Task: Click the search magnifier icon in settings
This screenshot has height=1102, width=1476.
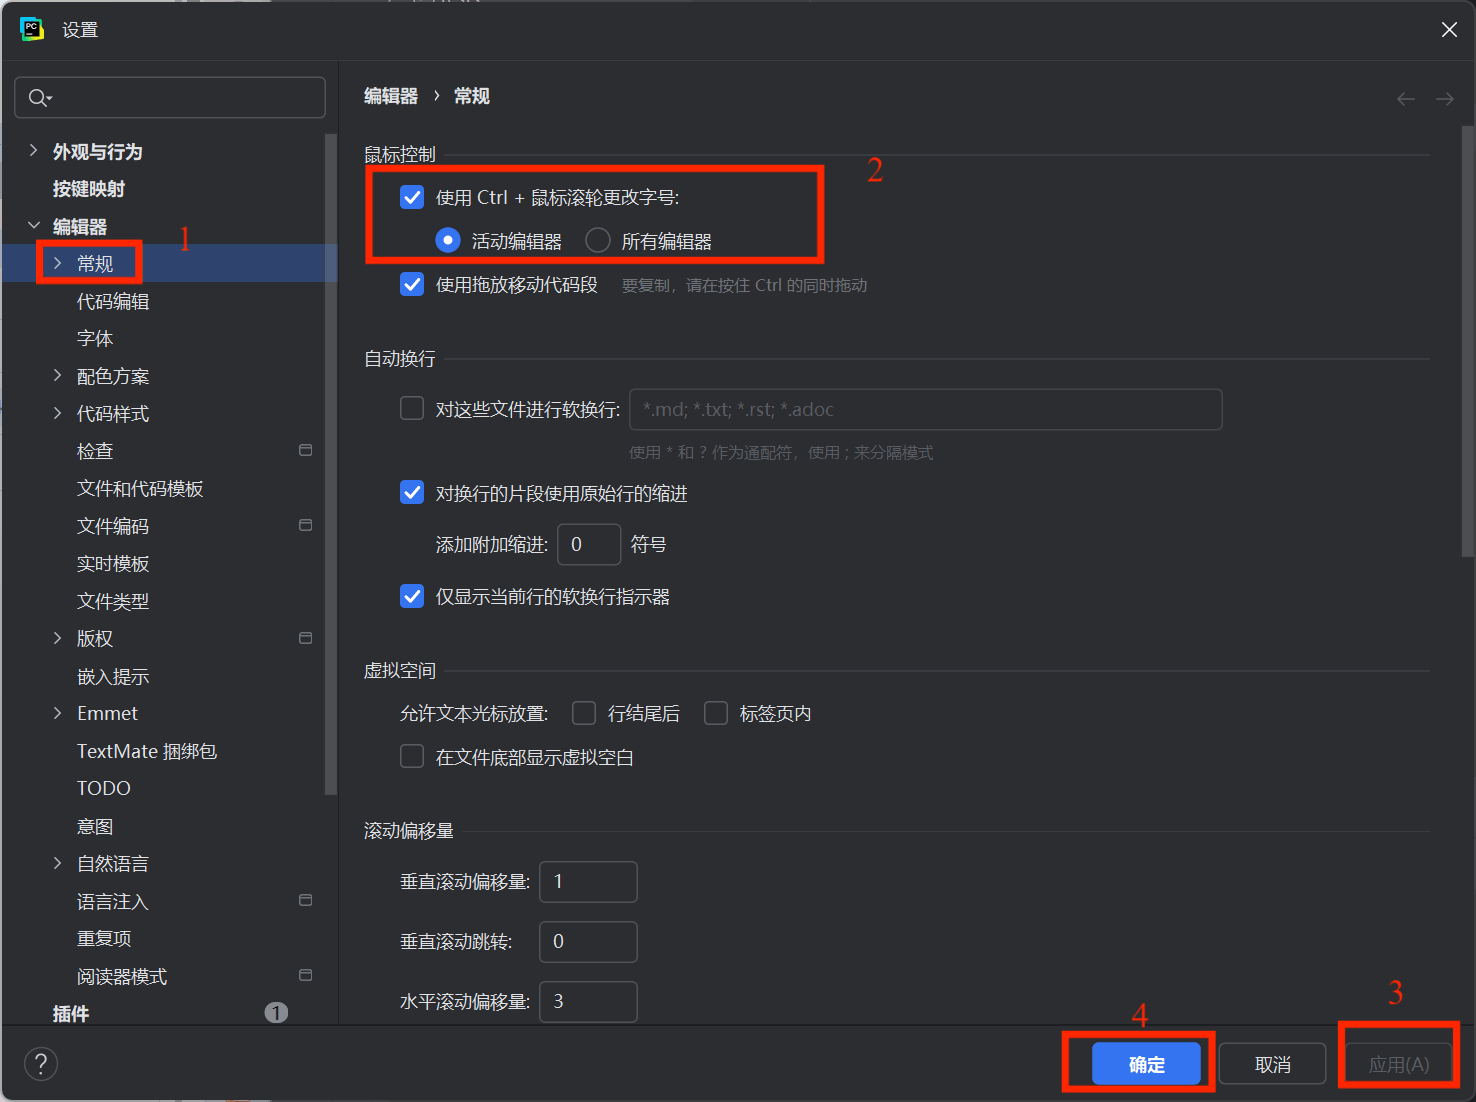Action: coord(39,97)
